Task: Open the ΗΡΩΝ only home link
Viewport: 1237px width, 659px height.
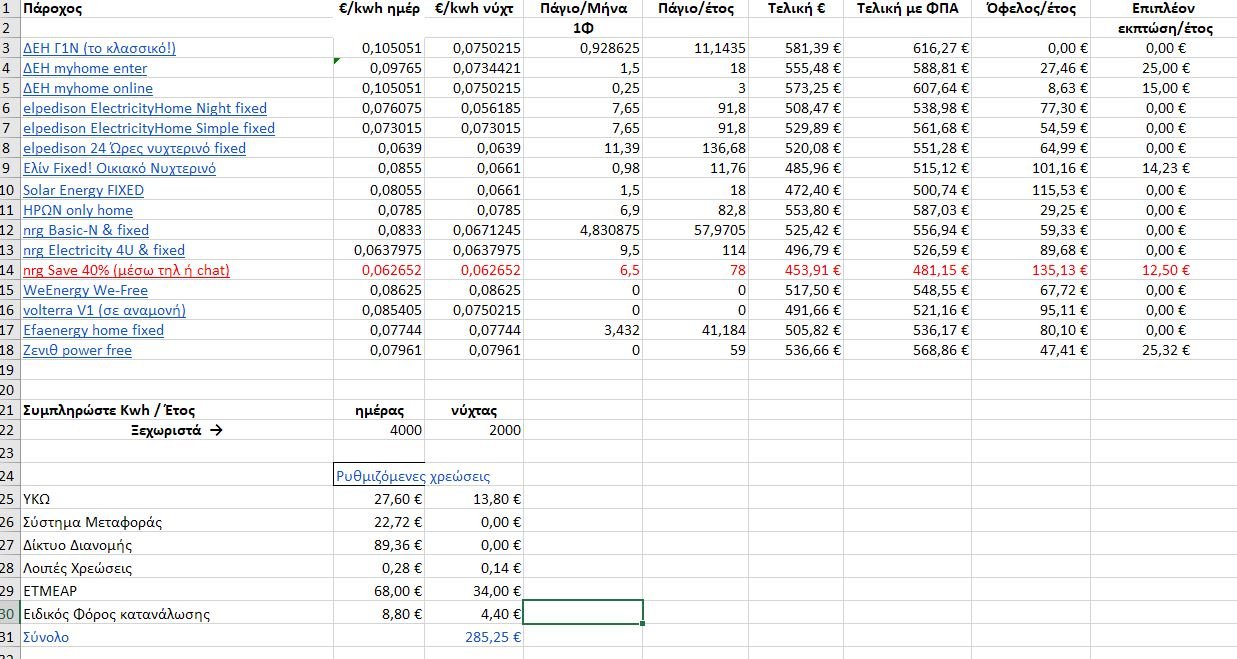Action: (x=78, y=210)
